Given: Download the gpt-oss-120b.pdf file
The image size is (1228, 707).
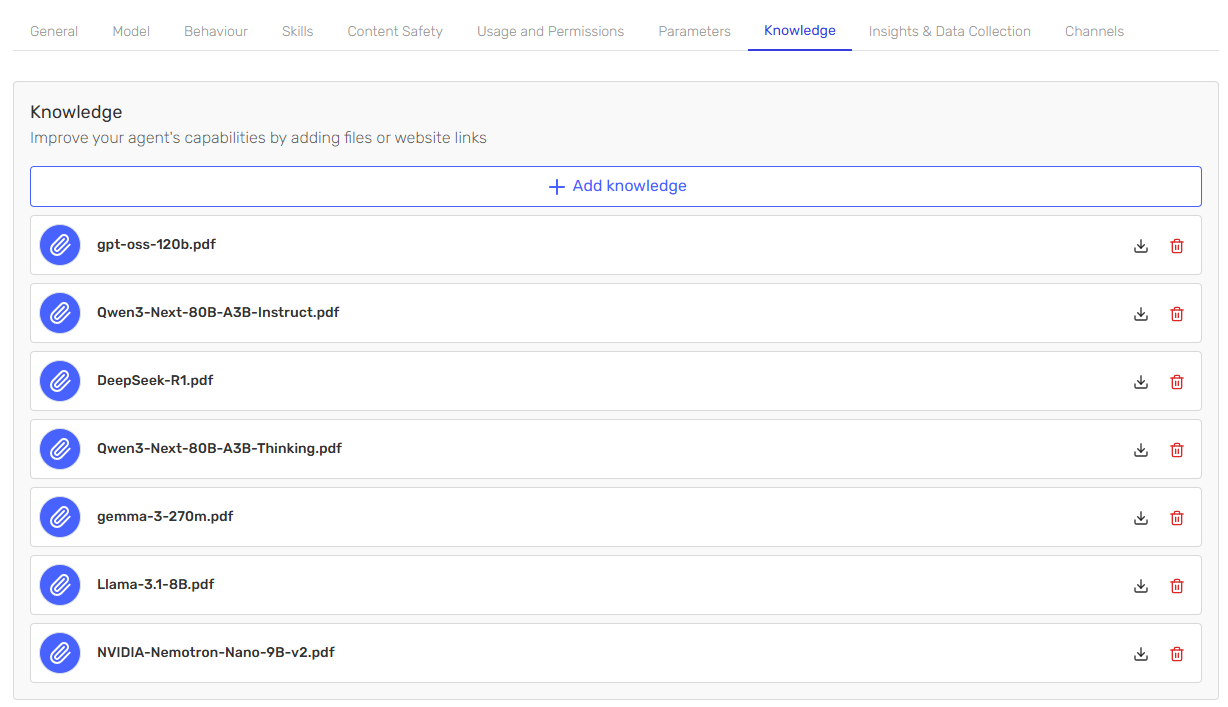Looking at the screenshot, I should pos(1141,246).
